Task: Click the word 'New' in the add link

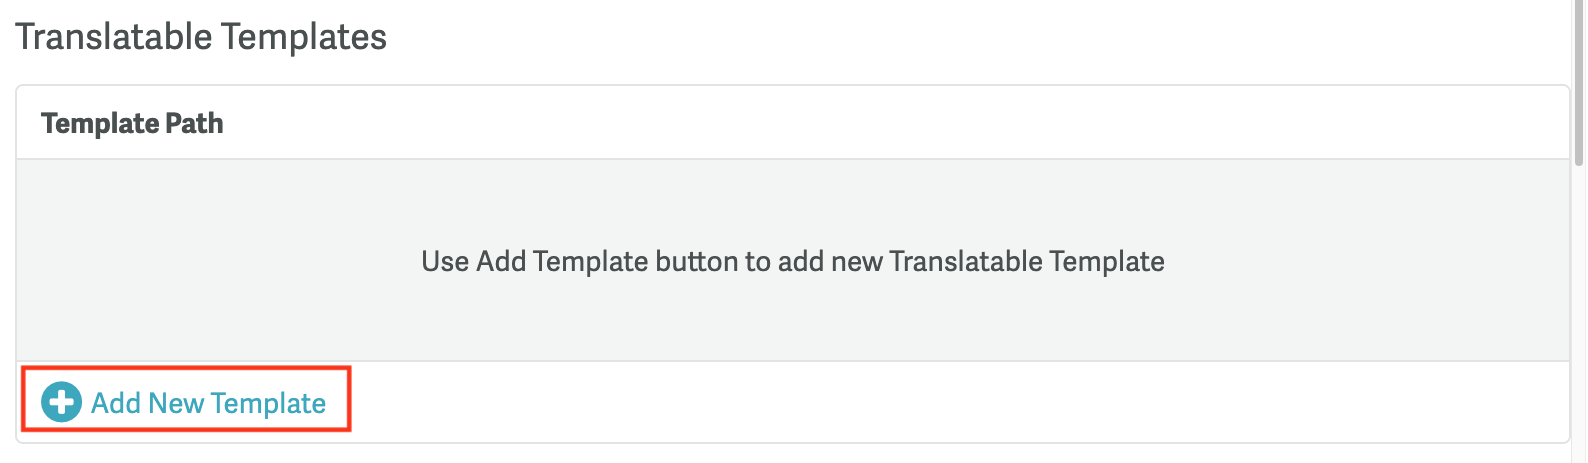Action: (176, 403)
